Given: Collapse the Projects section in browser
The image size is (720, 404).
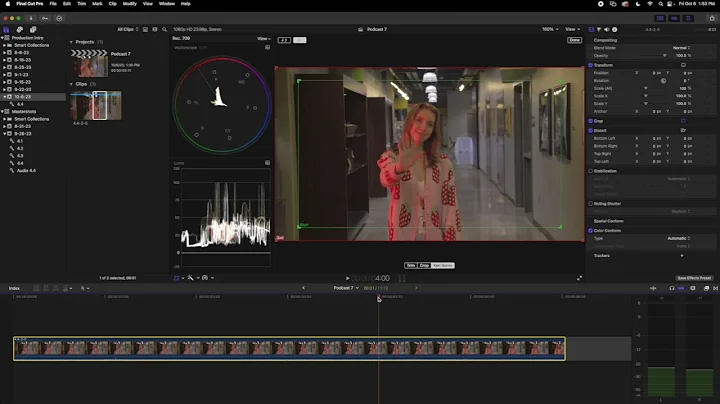Looking at the screenshot, I should [x=71, y=42].
